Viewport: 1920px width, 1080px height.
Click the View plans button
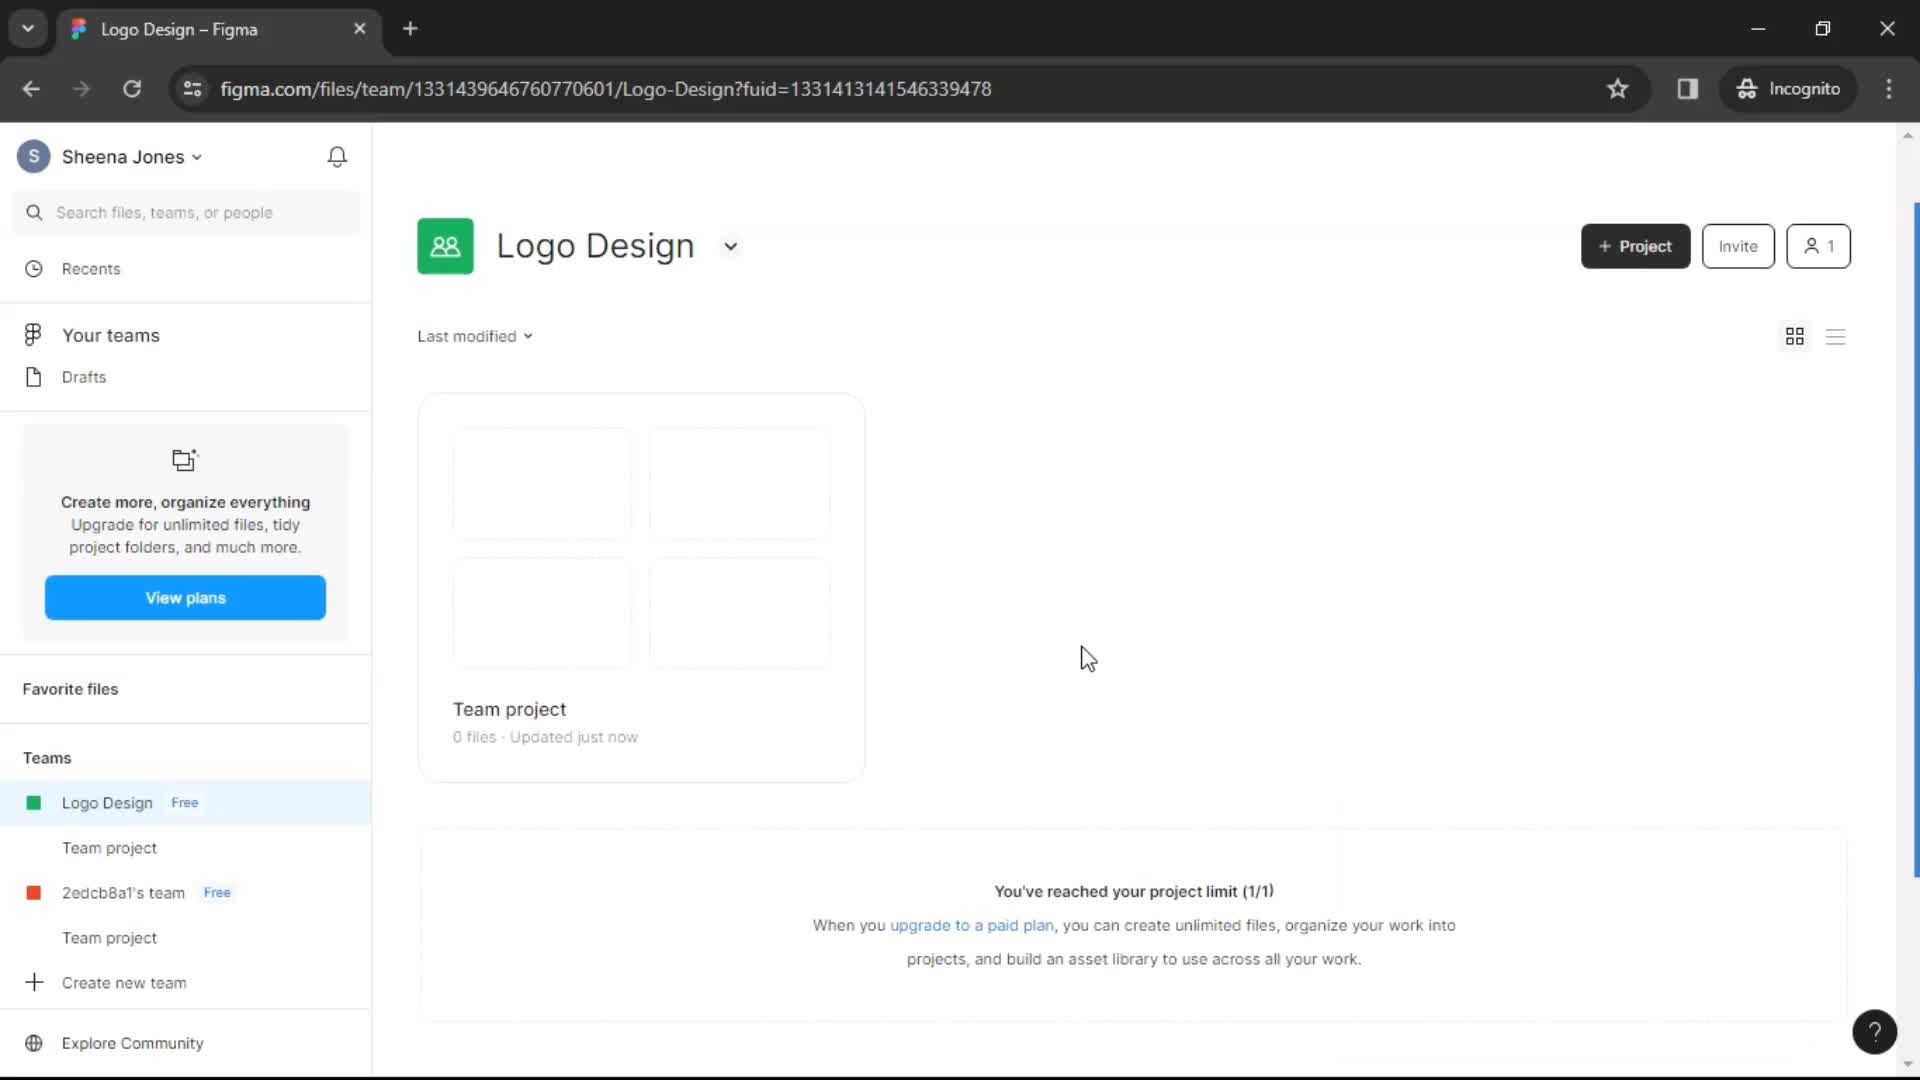tap(185, 598)
